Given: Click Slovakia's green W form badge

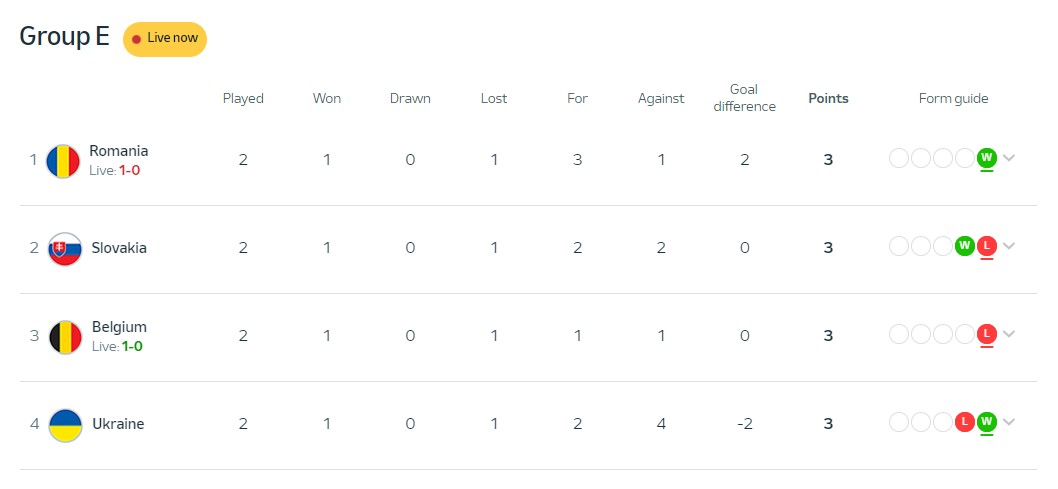Looking at the screenshot, I should pos(965,246).
